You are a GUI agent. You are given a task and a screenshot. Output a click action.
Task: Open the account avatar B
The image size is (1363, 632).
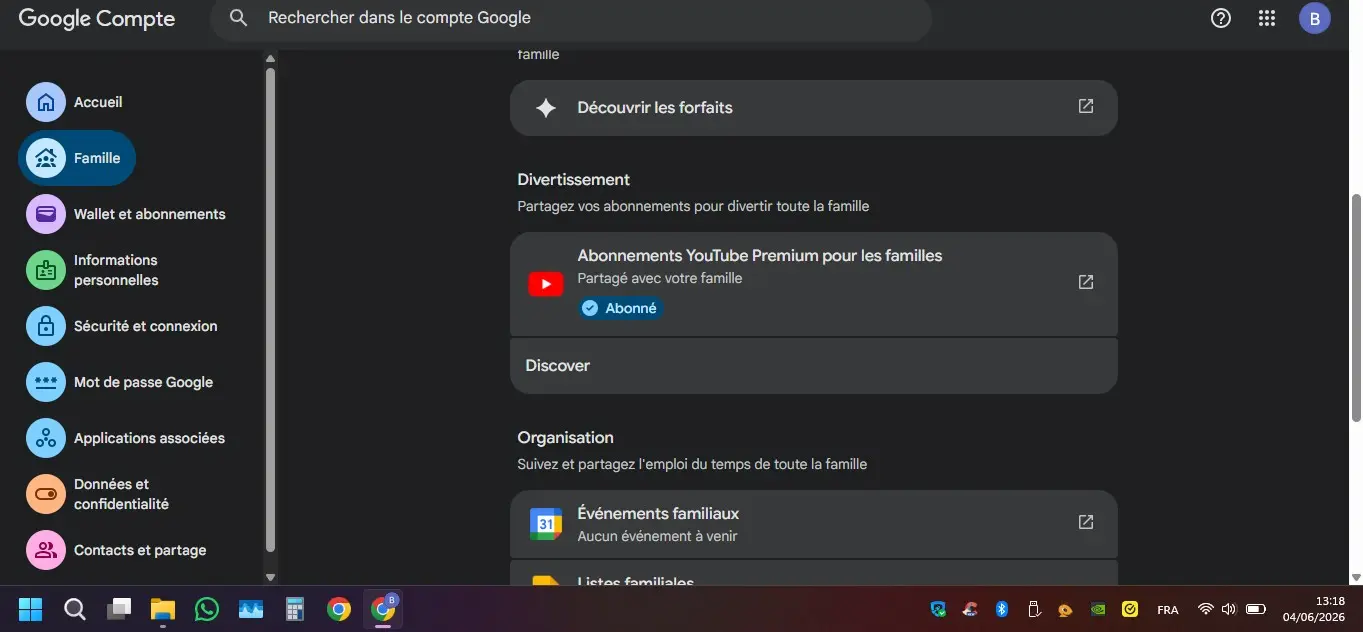1314,18
